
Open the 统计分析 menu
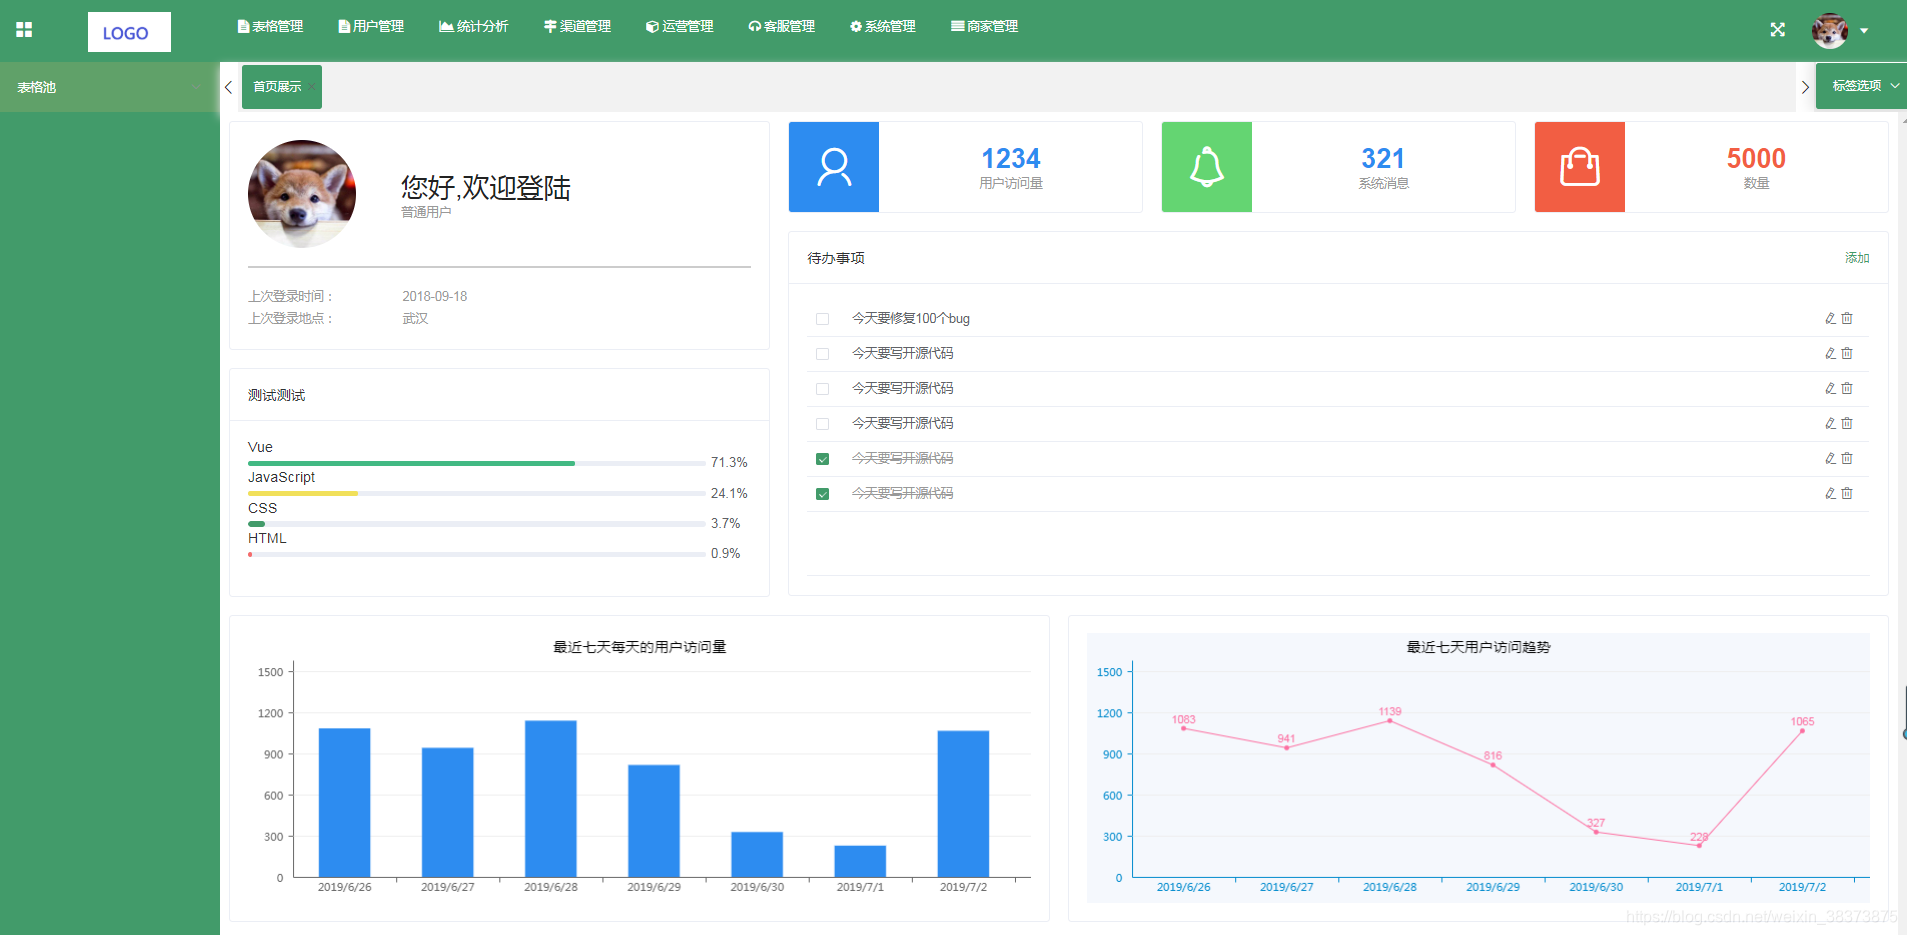[474, 27]
